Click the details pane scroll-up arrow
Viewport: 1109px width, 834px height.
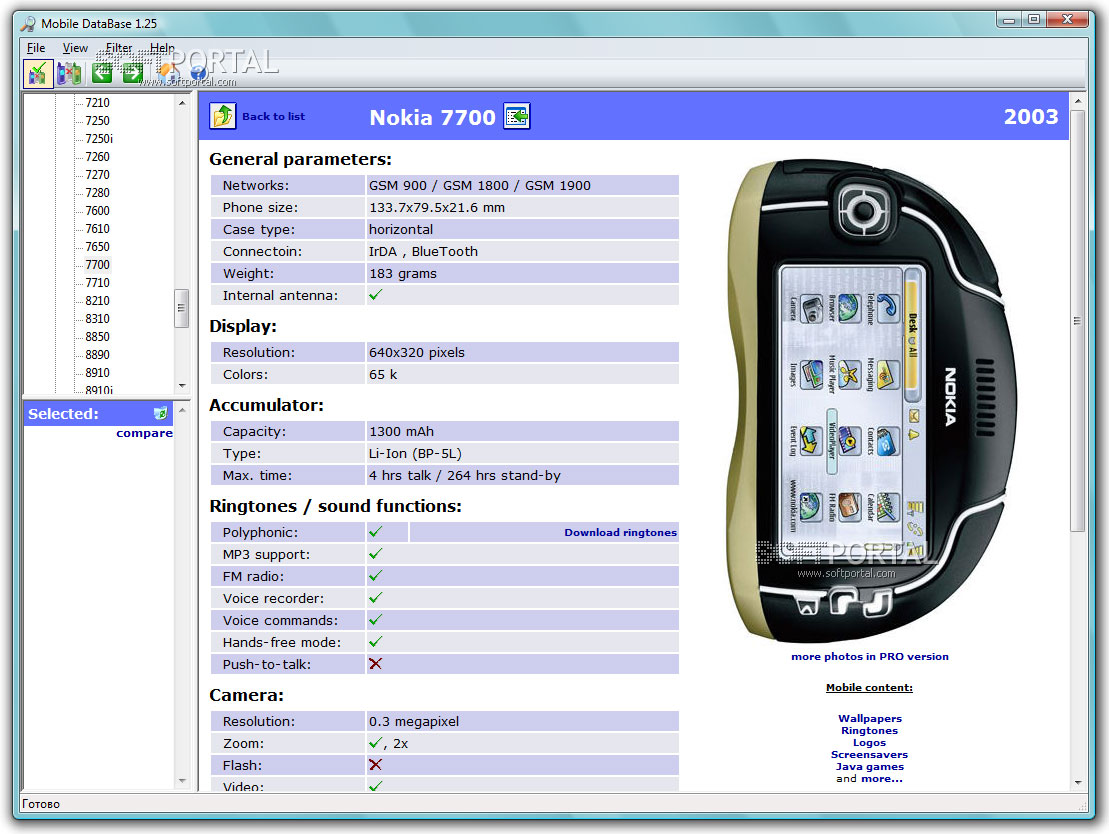[x=1077, y=102]
